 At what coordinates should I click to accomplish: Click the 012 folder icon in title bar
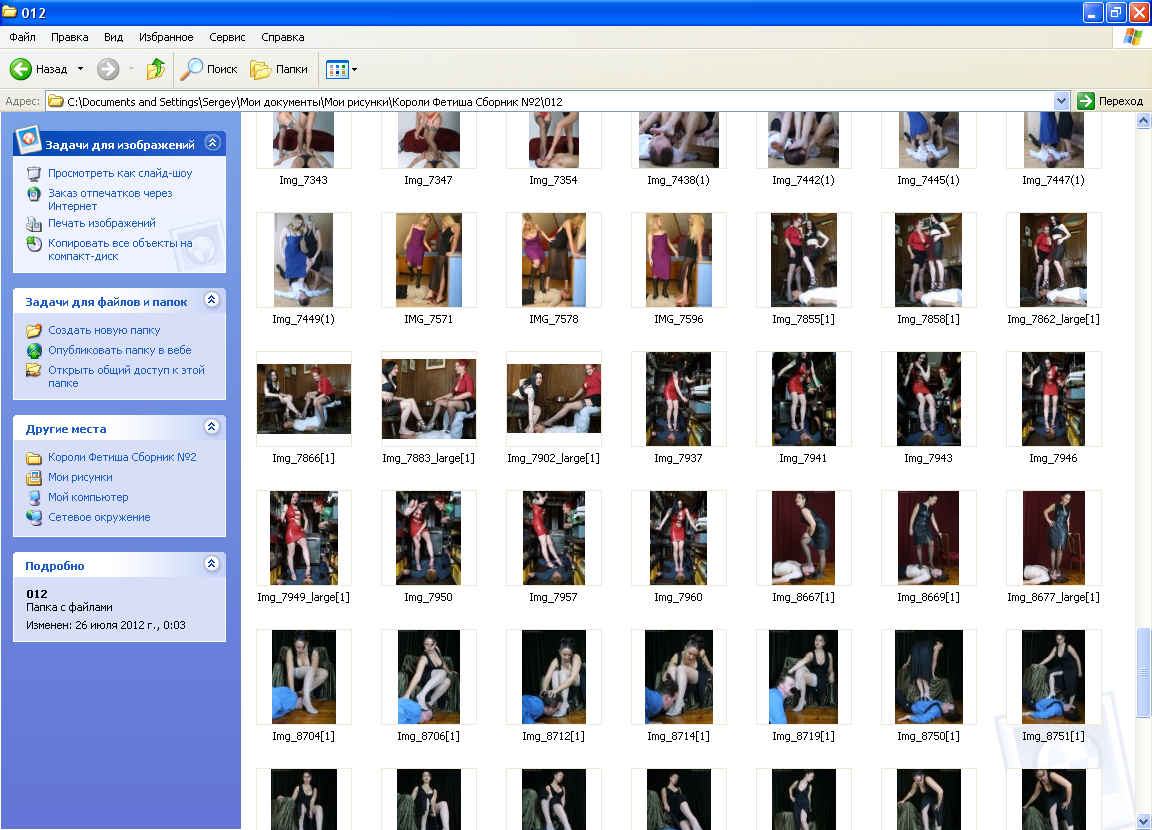click(x=10, y=12)
